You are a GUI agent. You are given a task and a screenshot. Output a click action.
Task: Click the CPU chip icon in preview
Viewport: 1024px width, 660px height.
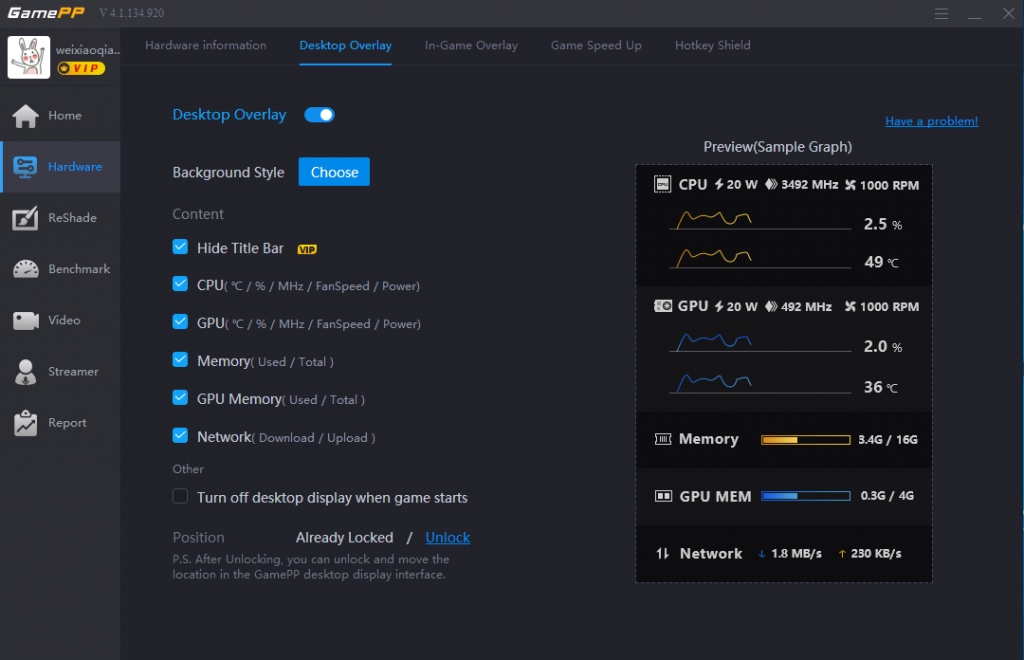point(662,185)
